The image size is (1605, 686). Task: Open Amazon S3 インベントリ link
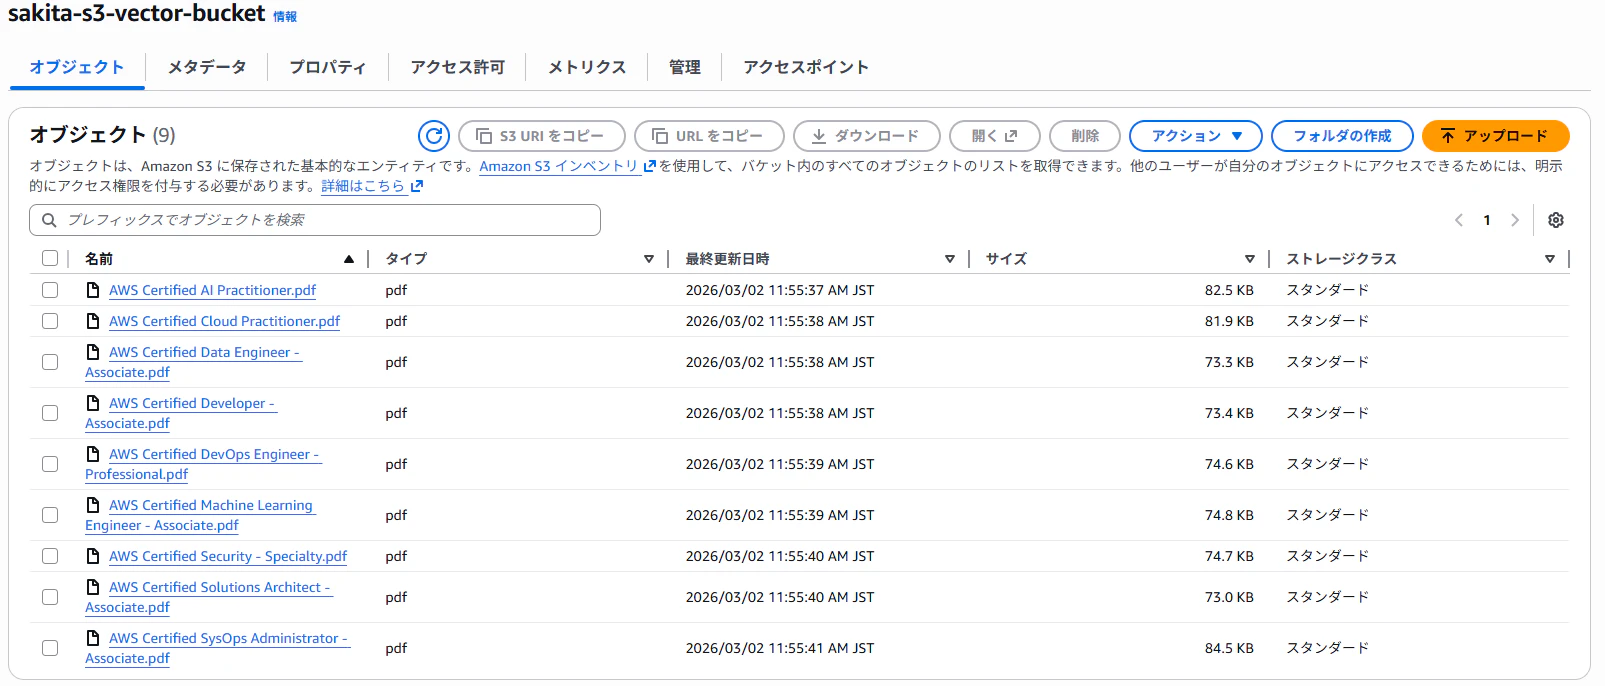click(x=567, y=166)
